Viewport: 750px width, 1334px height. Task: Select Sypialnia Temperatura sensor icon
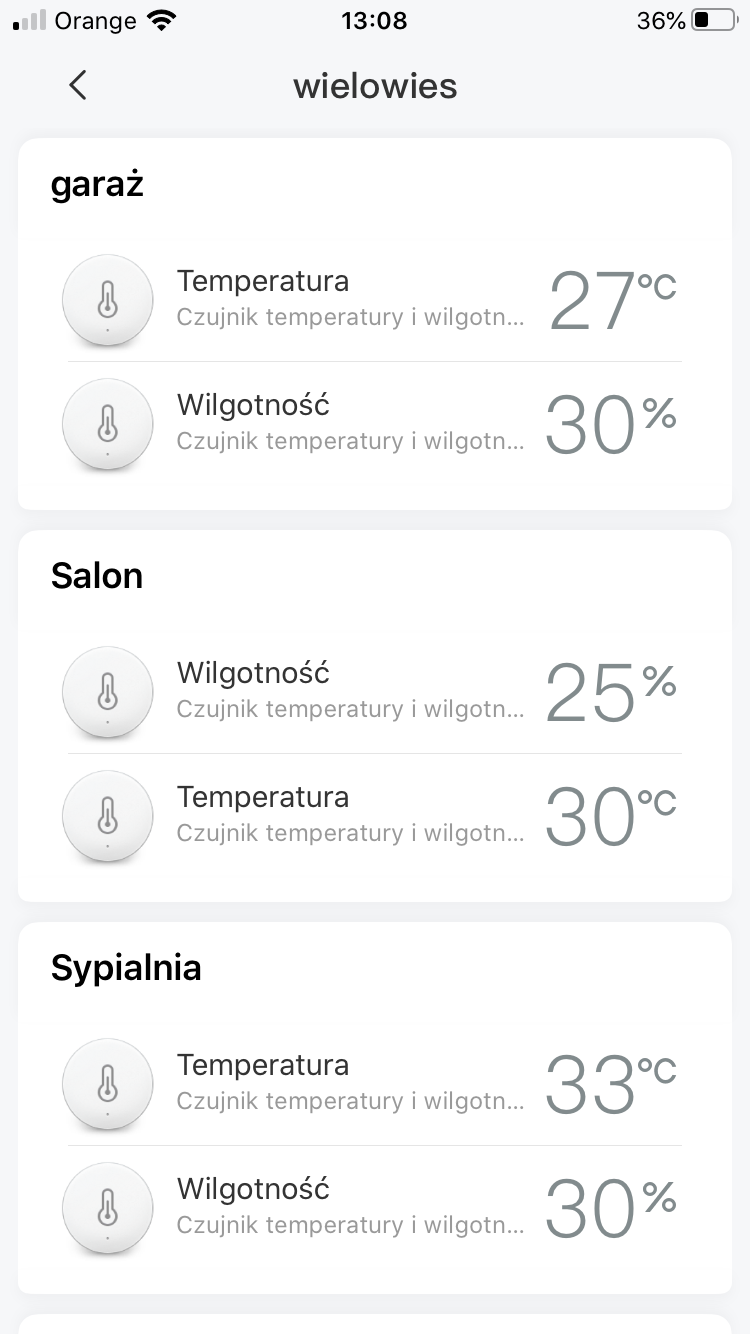[108, 1084]
